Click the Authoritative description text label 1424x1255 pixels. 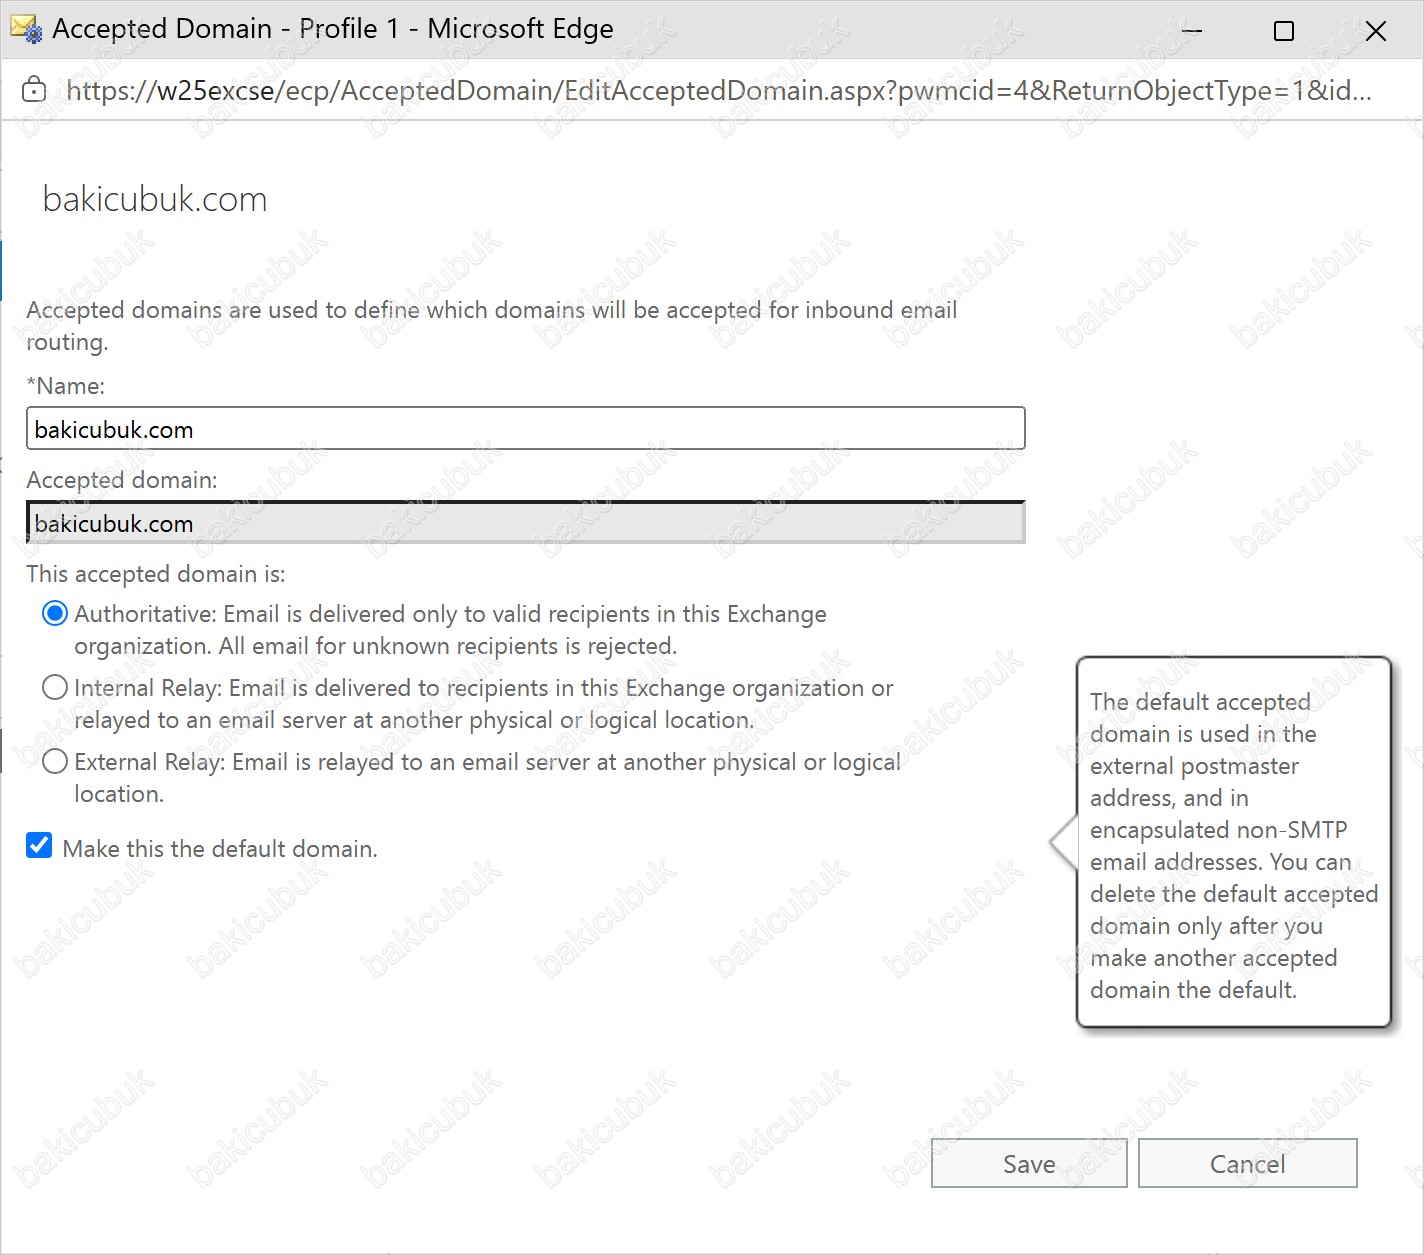tap(450, 629)
